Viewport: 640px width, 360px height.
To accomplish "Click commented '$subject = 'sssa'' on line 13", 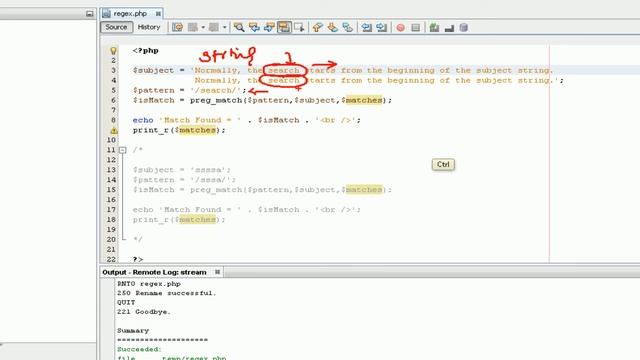I will pos(182,170).
